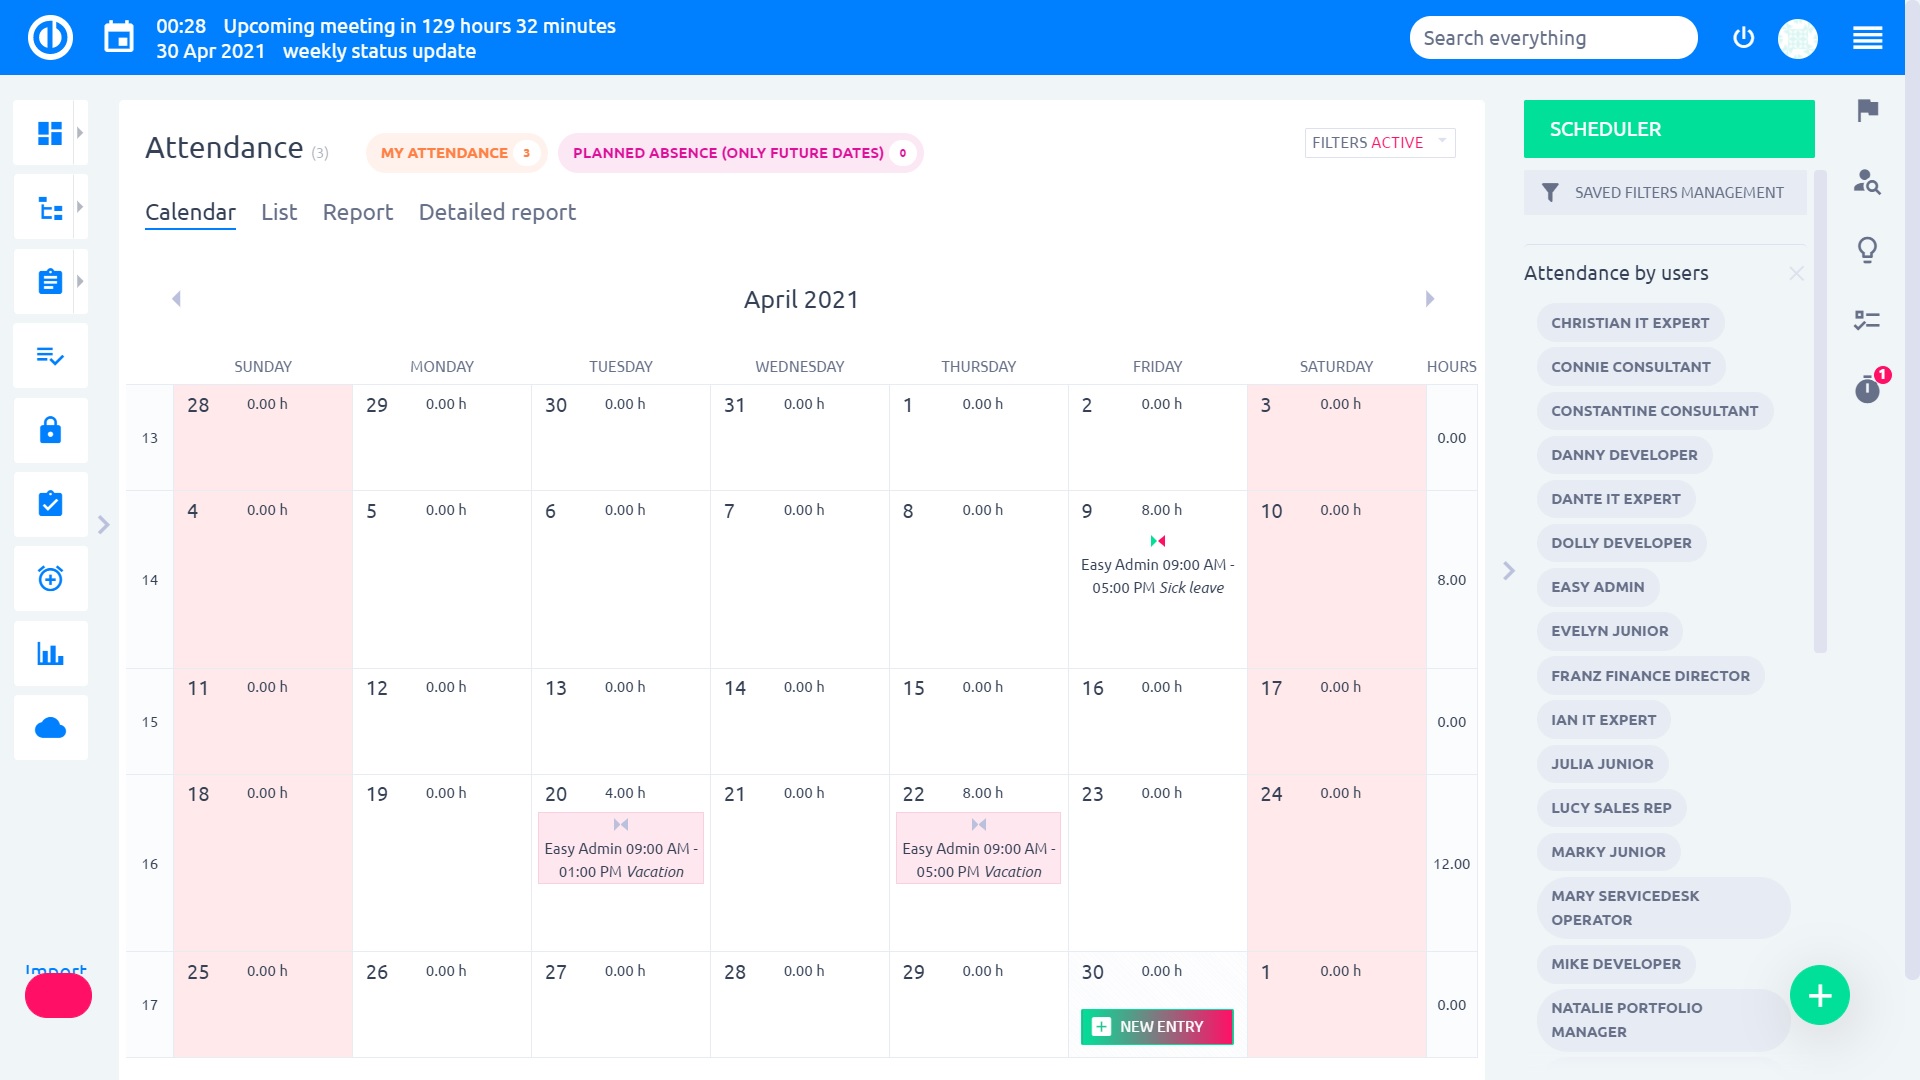Open Saved Filters Management
Screen dimensions: 1920x1080
[1665, 193]
